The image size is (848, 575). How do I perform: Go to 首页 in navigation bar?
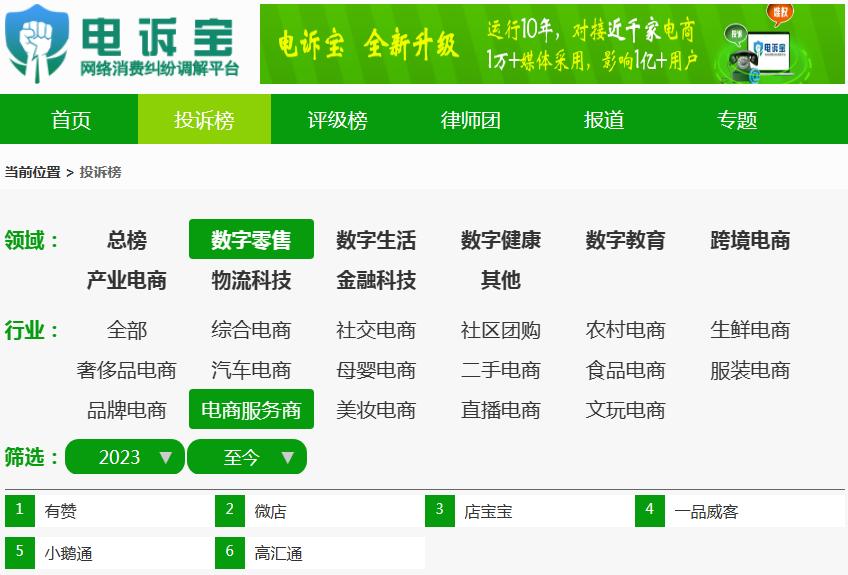(x=71, y=120)
